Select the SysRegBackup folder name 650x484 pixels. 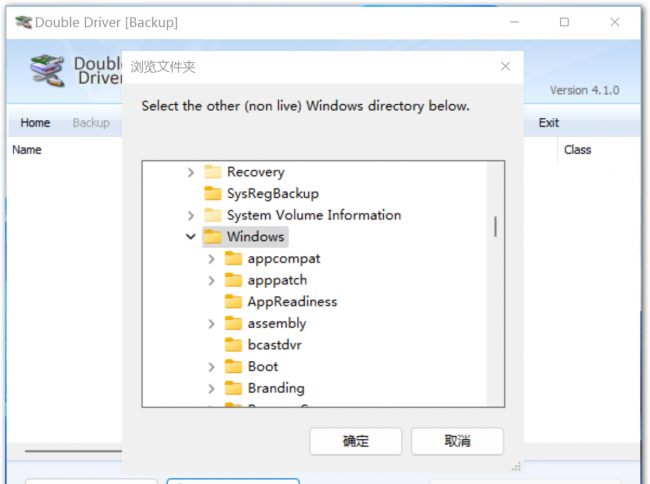[x=273, y=194]
